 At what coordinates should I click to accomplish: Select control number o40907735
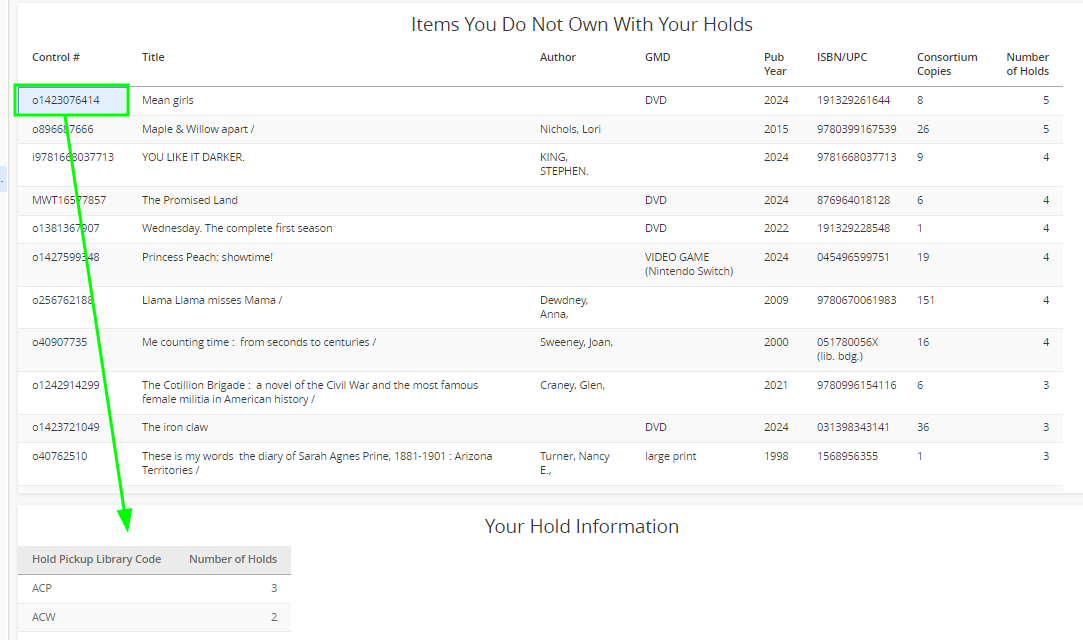point(59,342)
